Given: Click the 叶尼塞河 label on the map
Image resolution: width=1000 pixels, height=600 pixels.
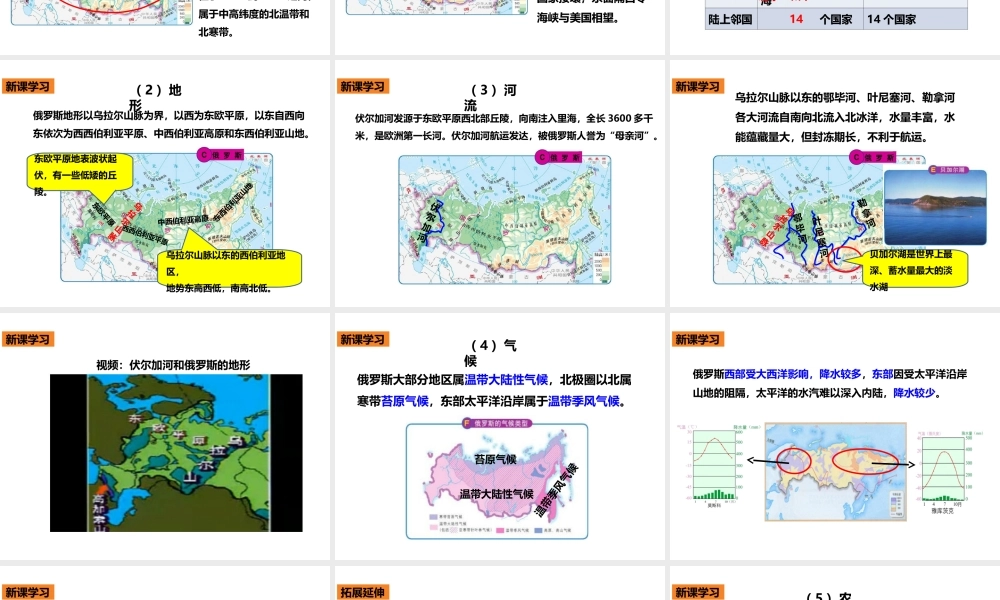Looking at the screenshot, I should (821, 237).
